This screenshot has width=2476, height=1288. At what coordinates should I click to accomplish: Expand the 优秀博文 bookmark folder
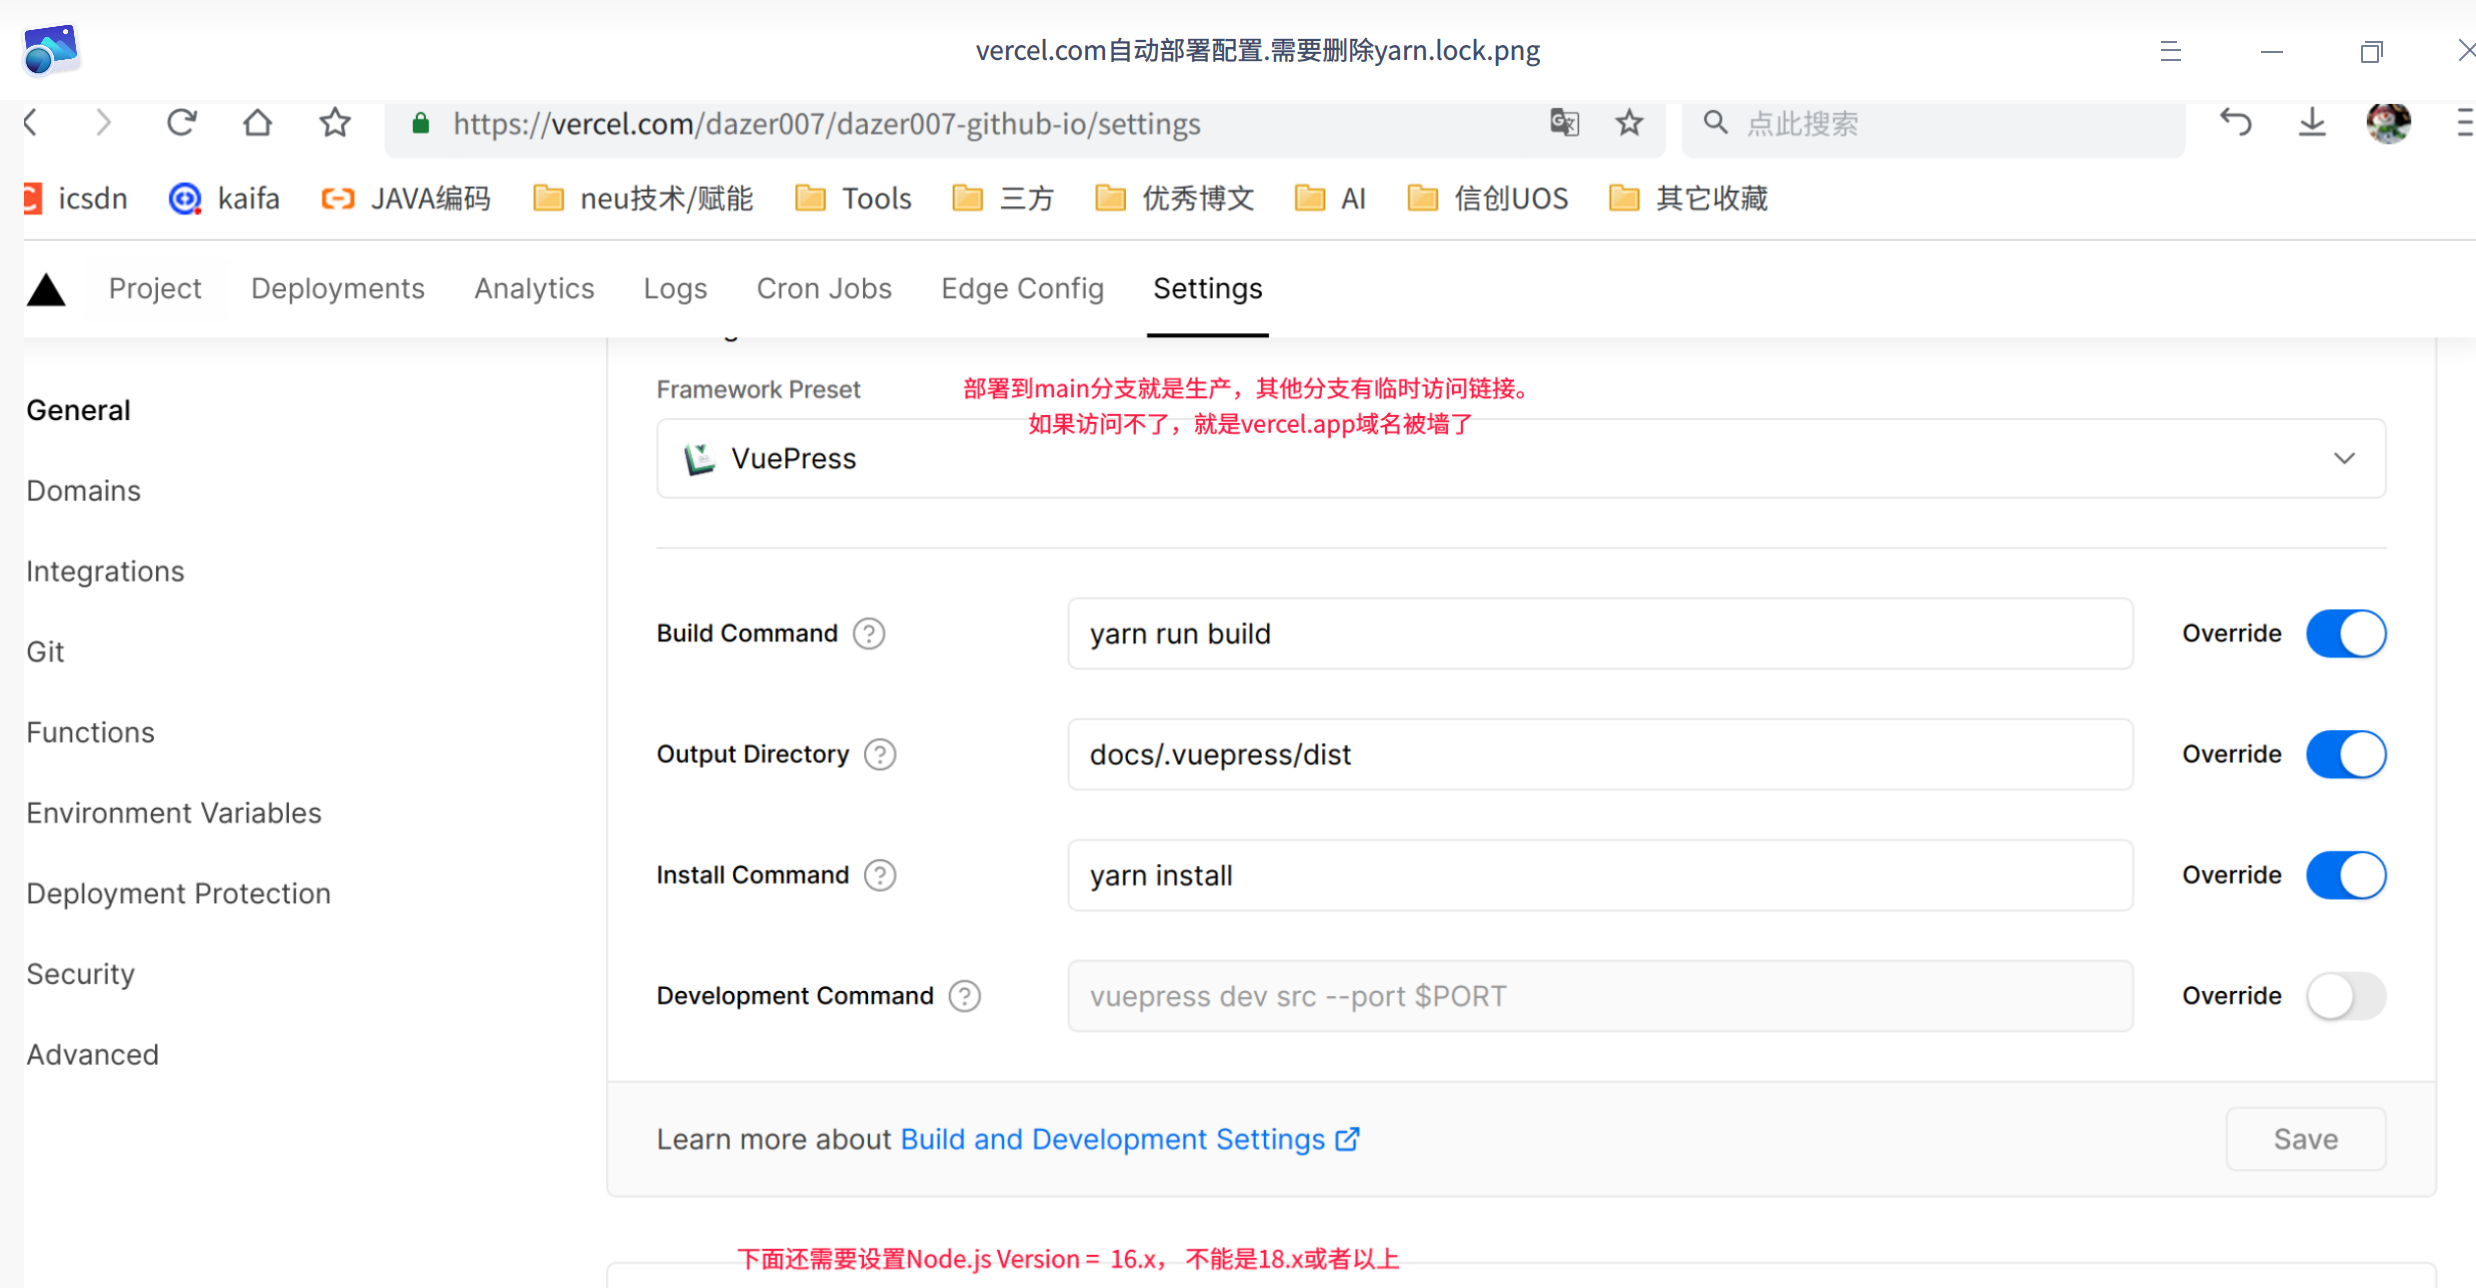(1196, 198)
